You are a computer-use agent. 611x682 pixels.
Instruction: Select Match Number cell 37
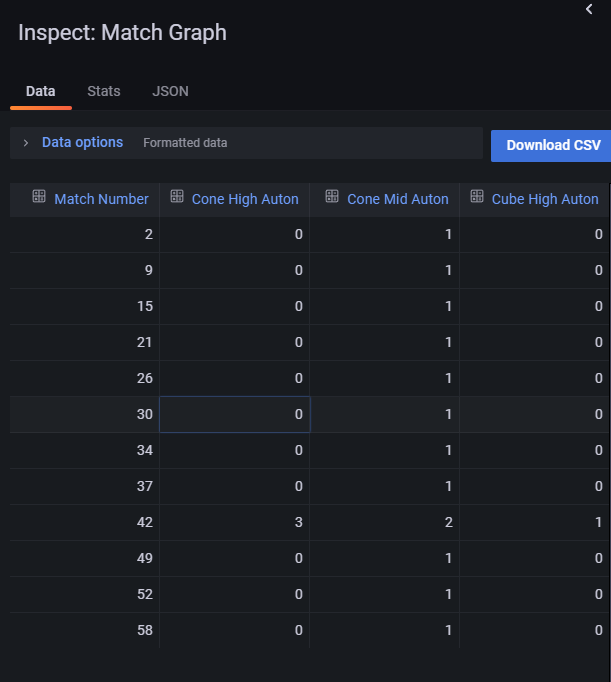85,487
